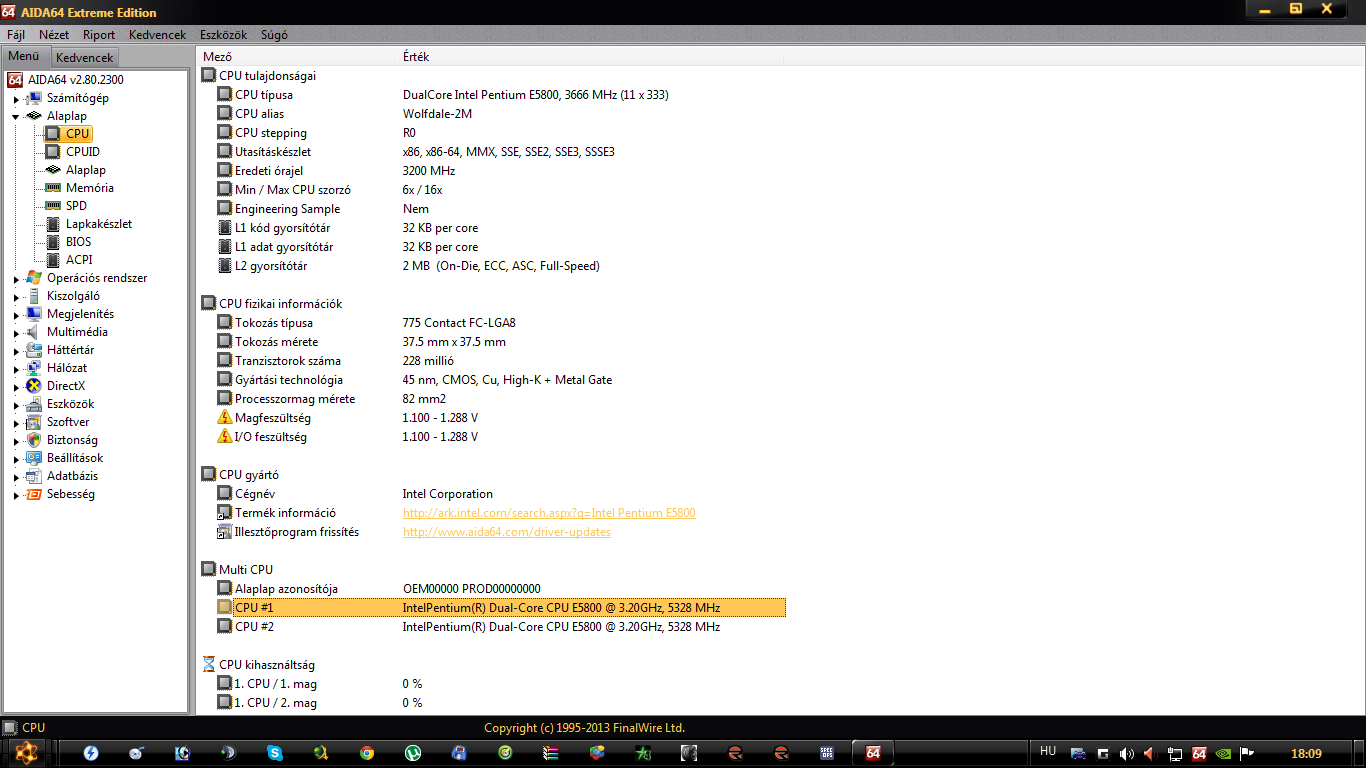Select the CPU chip icon in tree
Screen dimensions: 1366x768
coord(53,134)
